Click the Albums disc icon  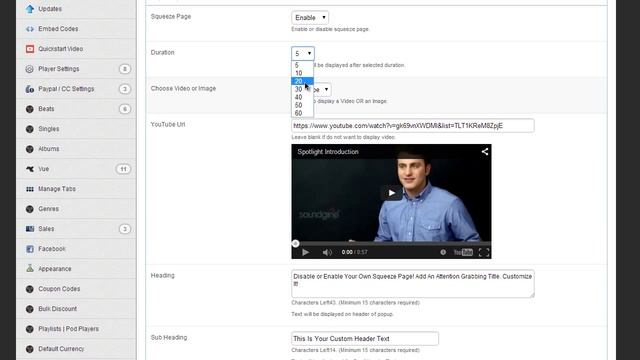tap(29, 149)
